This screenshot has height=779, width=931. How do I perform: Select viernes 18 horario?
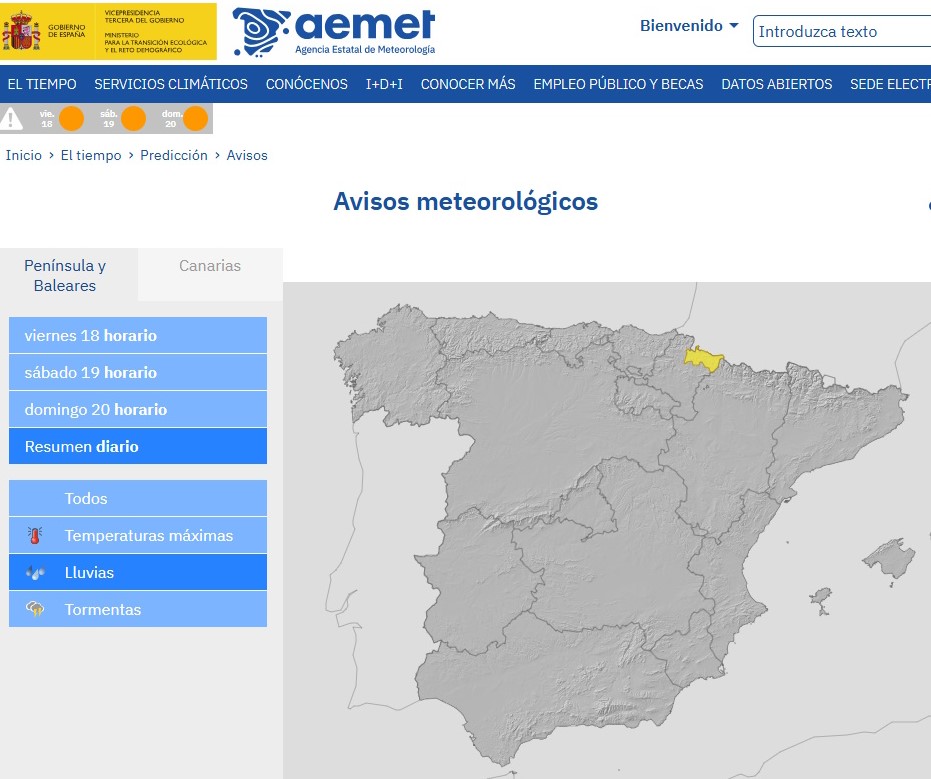point(138,335)
